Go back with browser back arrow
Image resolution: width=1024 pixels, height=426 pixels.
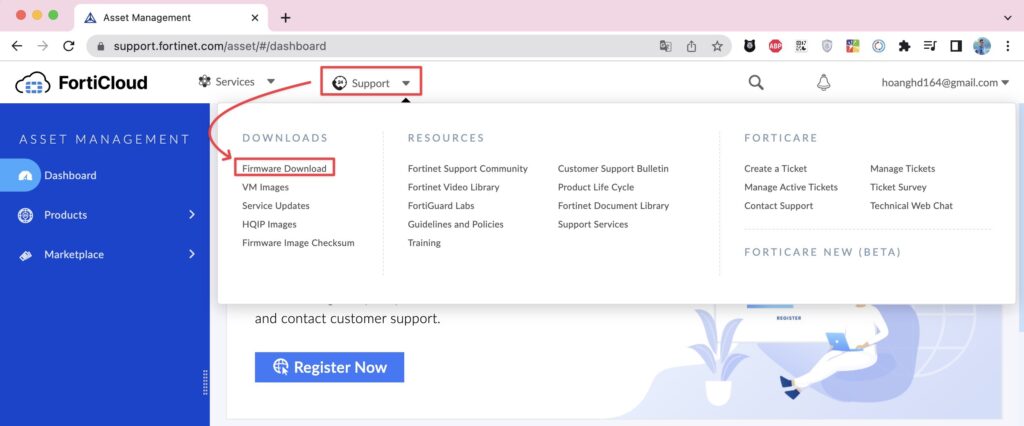pyautogui.click(x=17, y=46)
